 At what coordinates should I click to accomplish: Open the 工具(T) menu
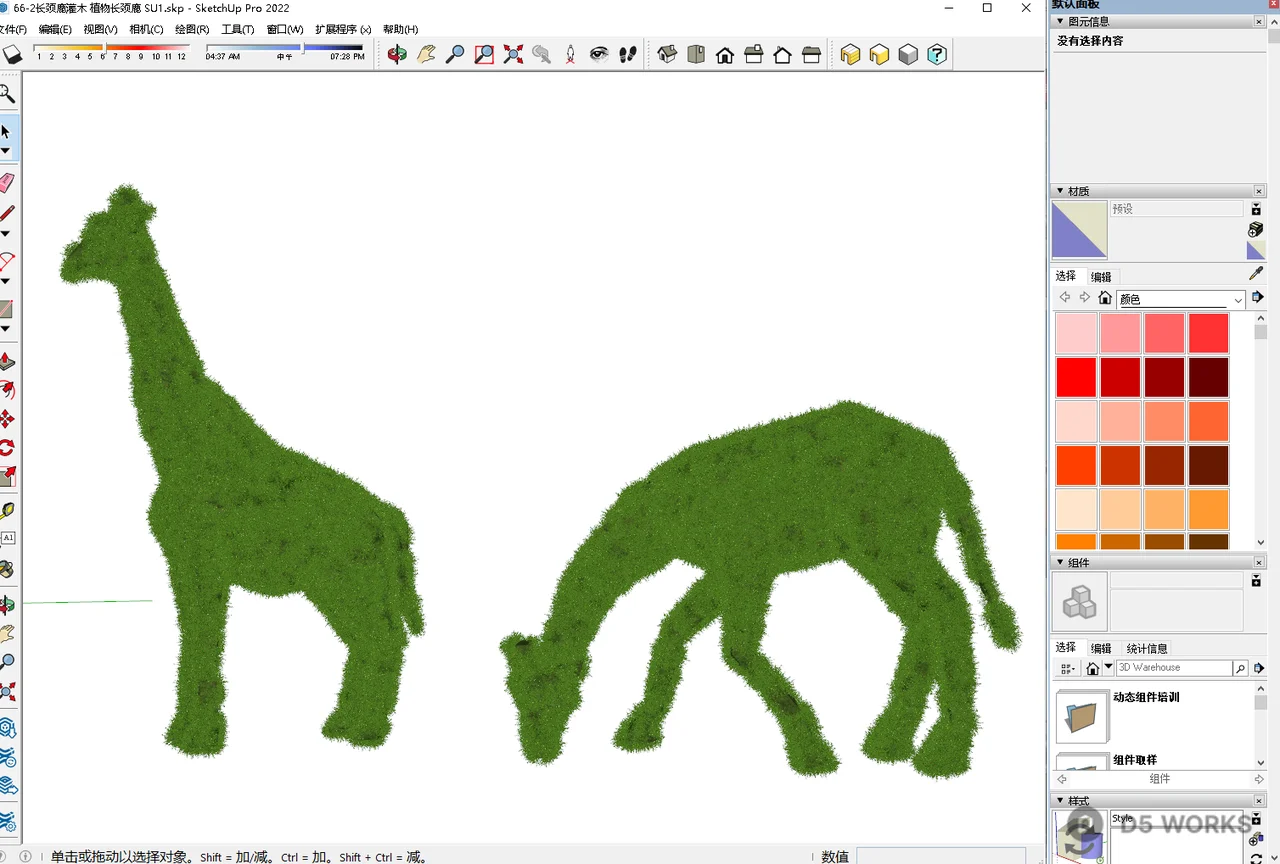point(237,29)
